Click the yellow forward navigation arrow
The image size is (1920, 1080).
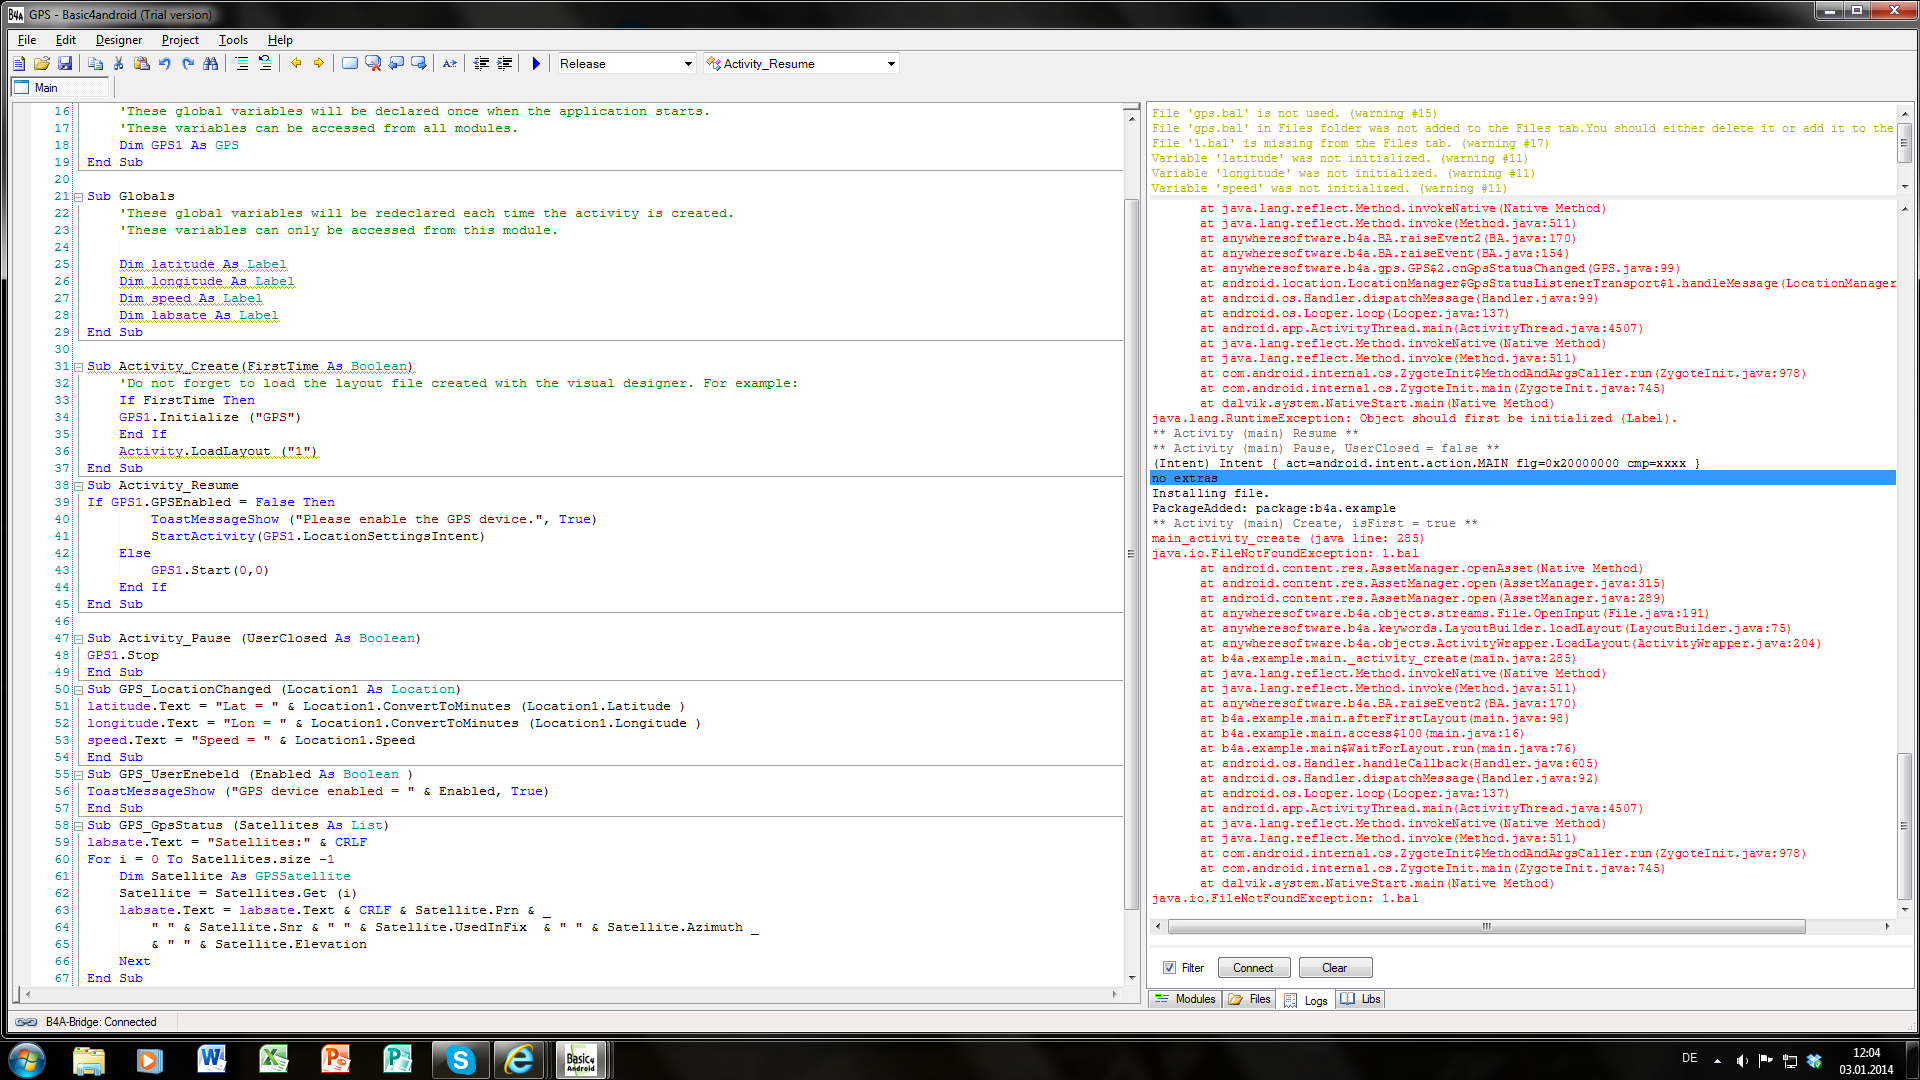tap(319, 63)
